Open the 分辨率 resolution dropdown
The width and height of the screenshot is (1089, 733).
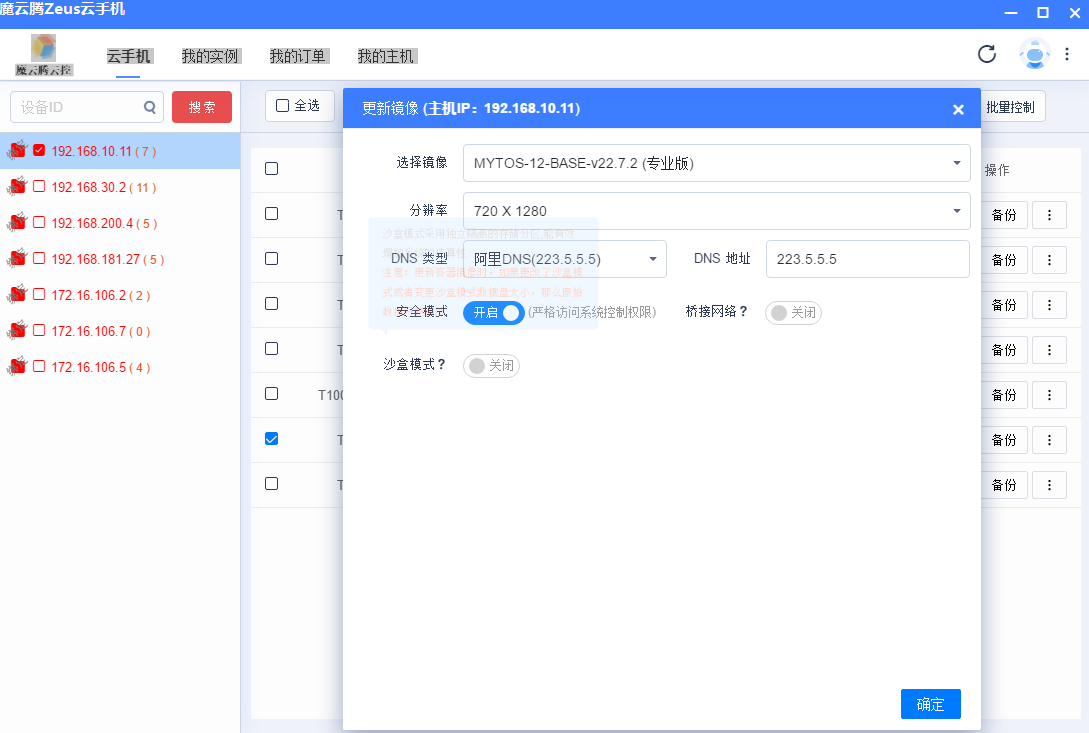coord(715,211)
